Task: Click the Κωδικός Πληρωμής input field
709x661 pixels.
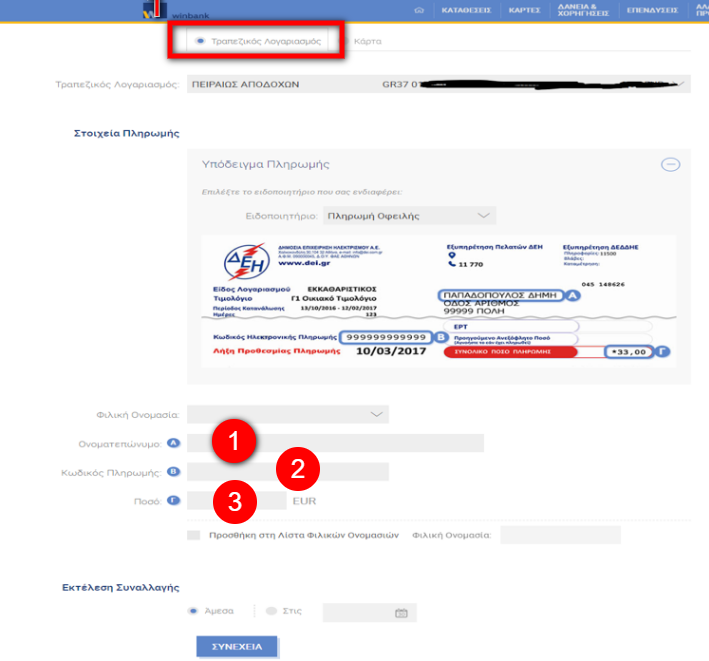Action: tap(288, 472)
